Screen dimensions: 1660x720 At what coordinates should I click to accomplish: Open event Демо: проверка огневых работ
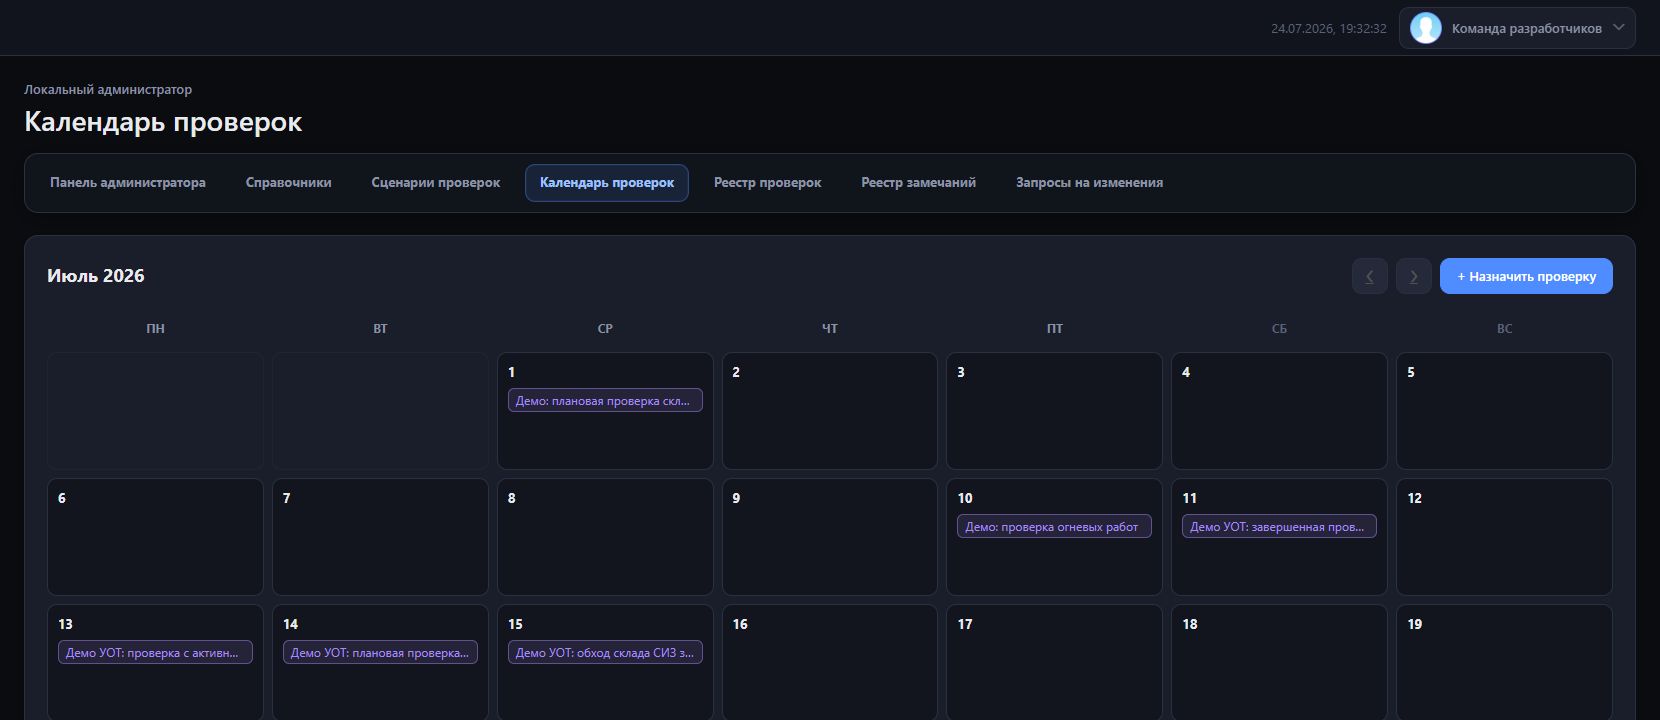(1054, 526)
